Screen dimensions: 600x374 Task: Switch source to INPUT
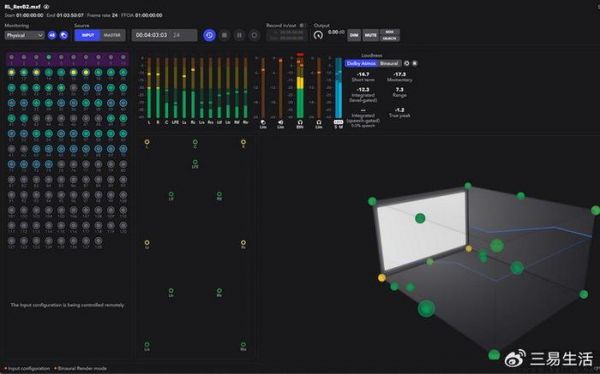click(x=88, y=35)
